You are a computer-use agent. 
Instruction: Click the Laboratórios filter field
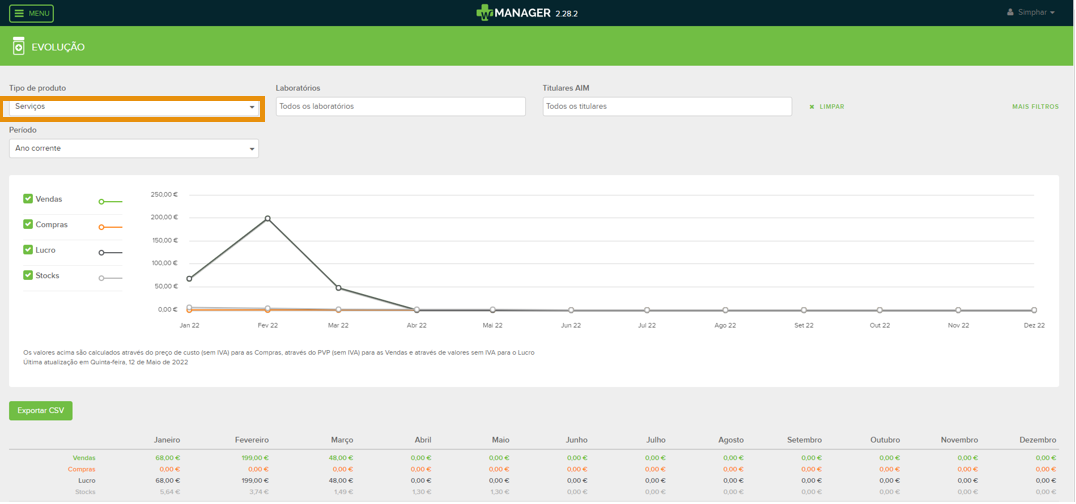pyautogui.click(x=400, y=106)
